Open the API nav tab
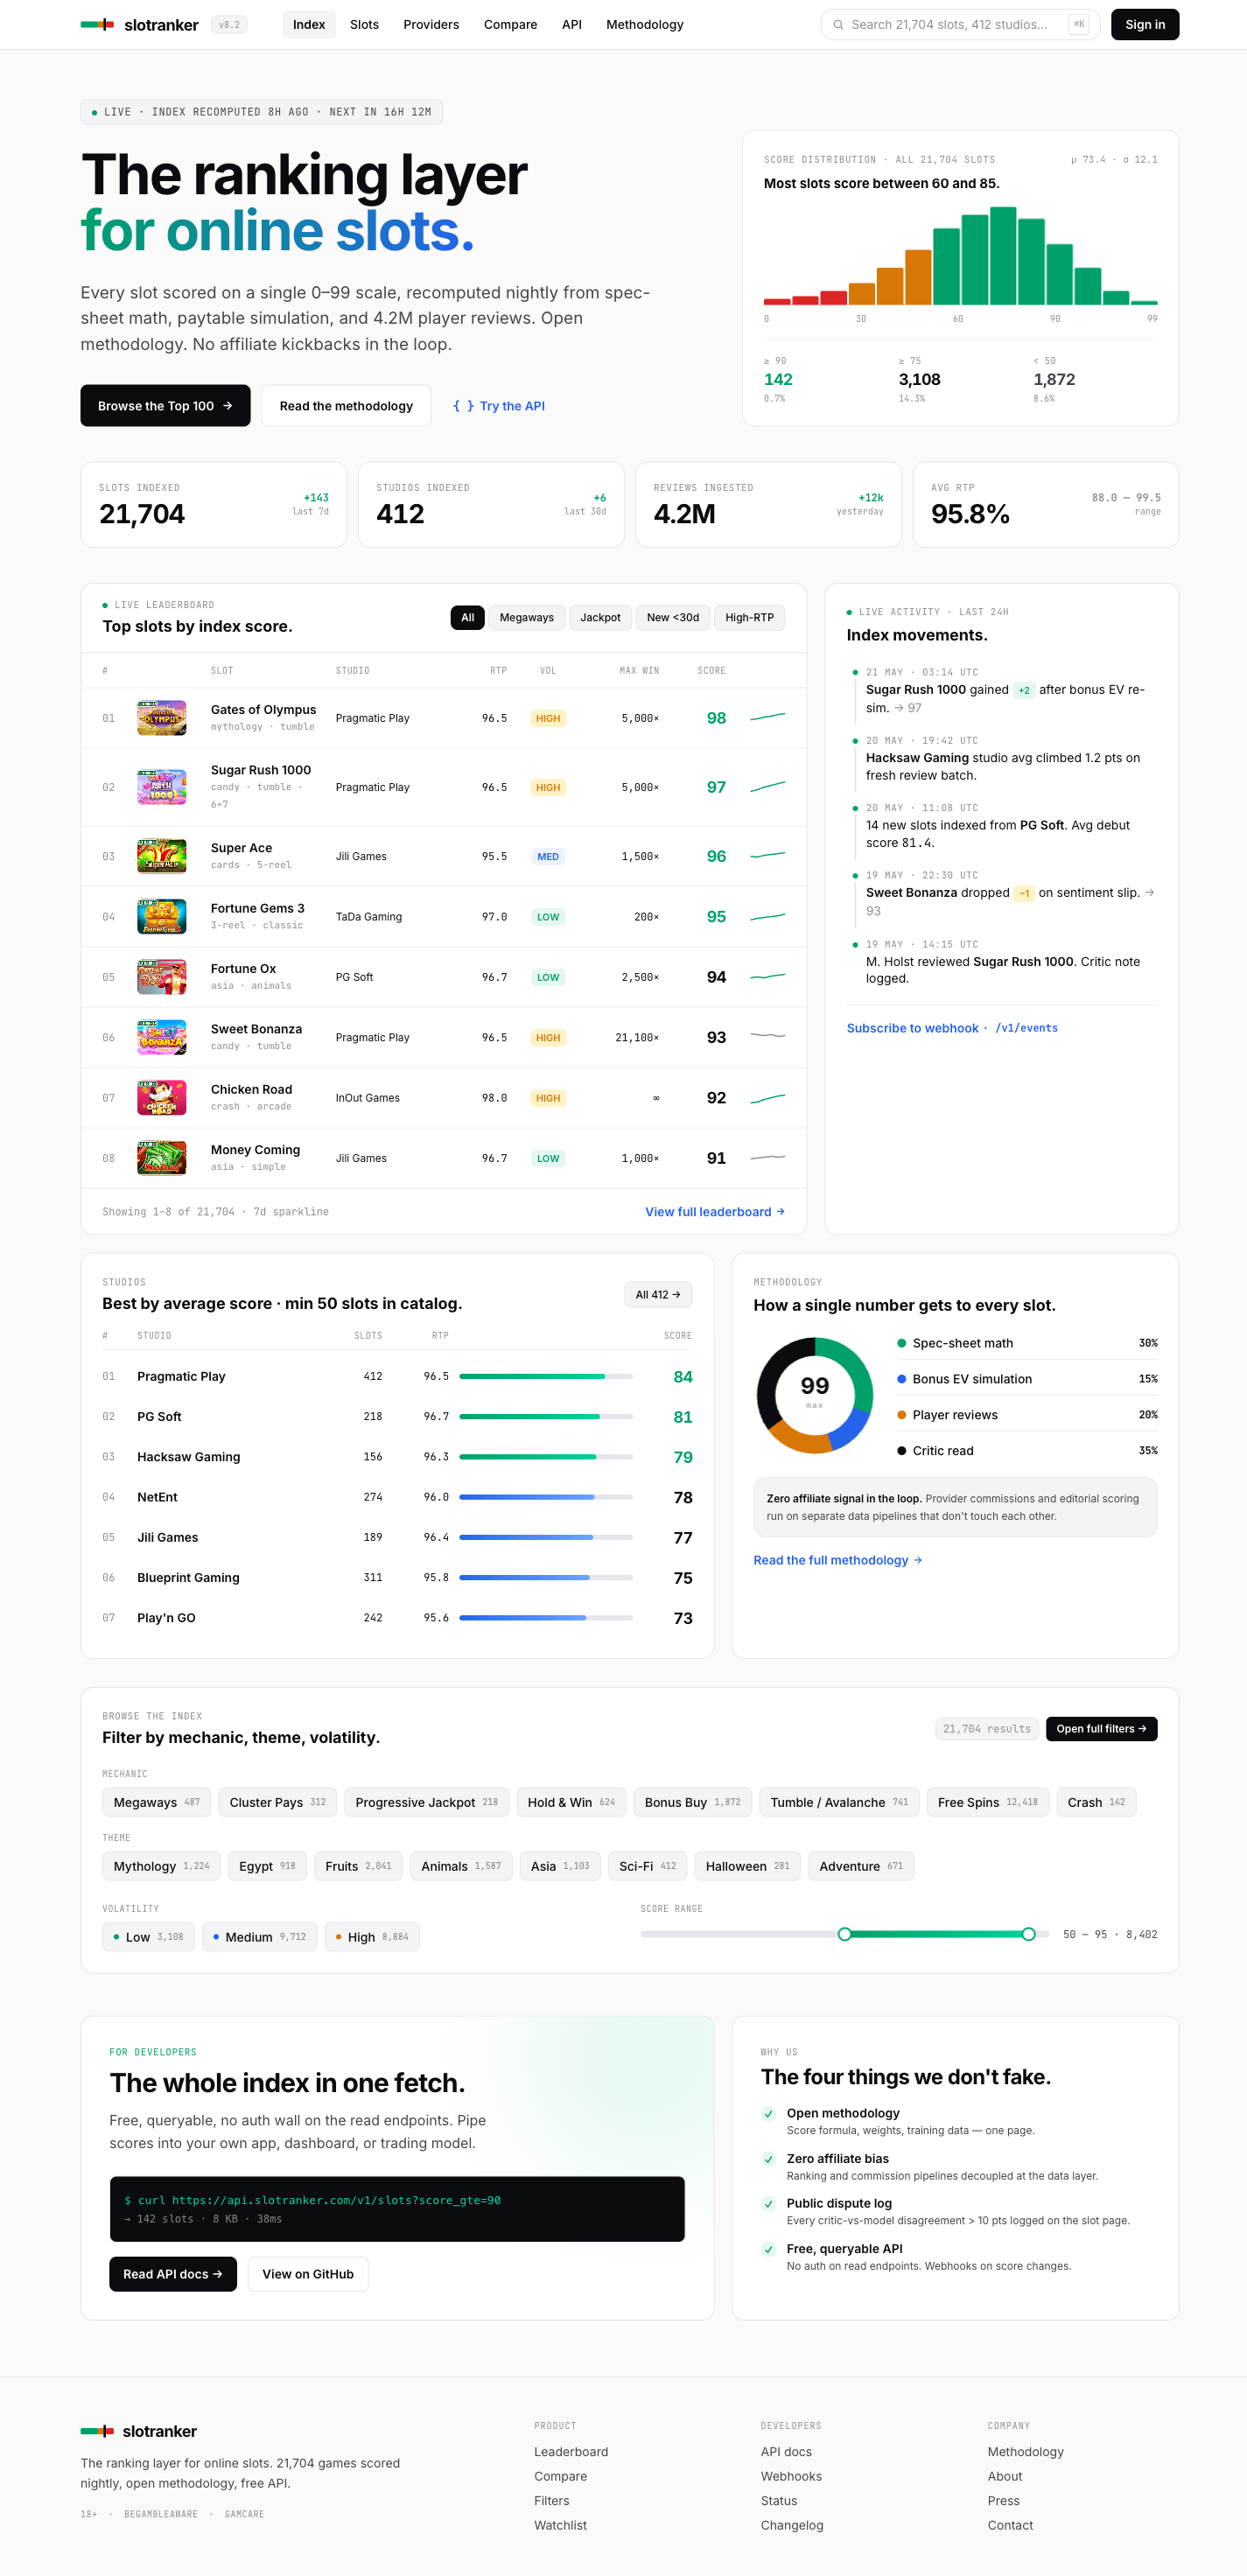The height and width of the screenshot is (2576, 1247). tap(572, 24)
